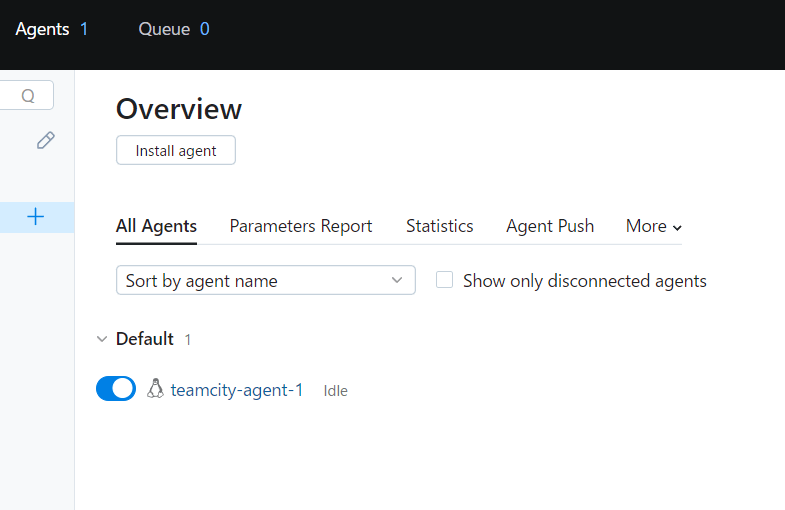Click the Overview page heading
Screen dimensions: 785x510
(179, 109)
